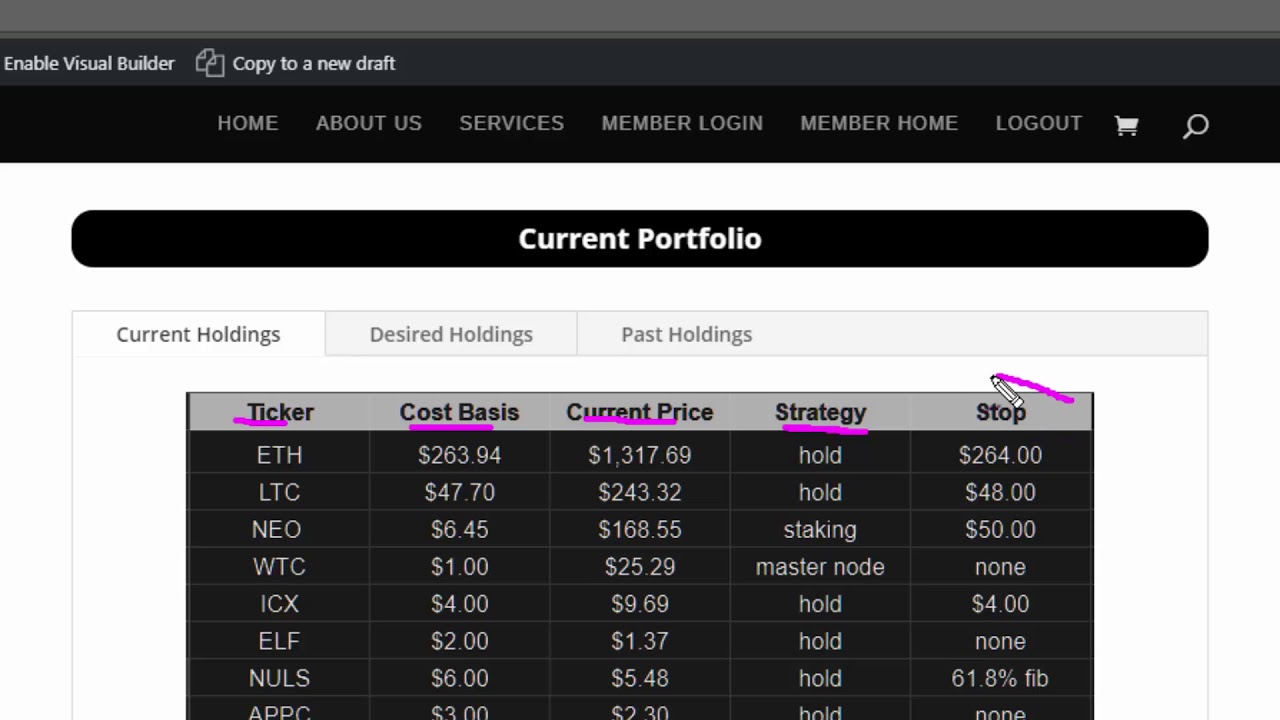Click ICX current price $9.69

pos(640,603)
